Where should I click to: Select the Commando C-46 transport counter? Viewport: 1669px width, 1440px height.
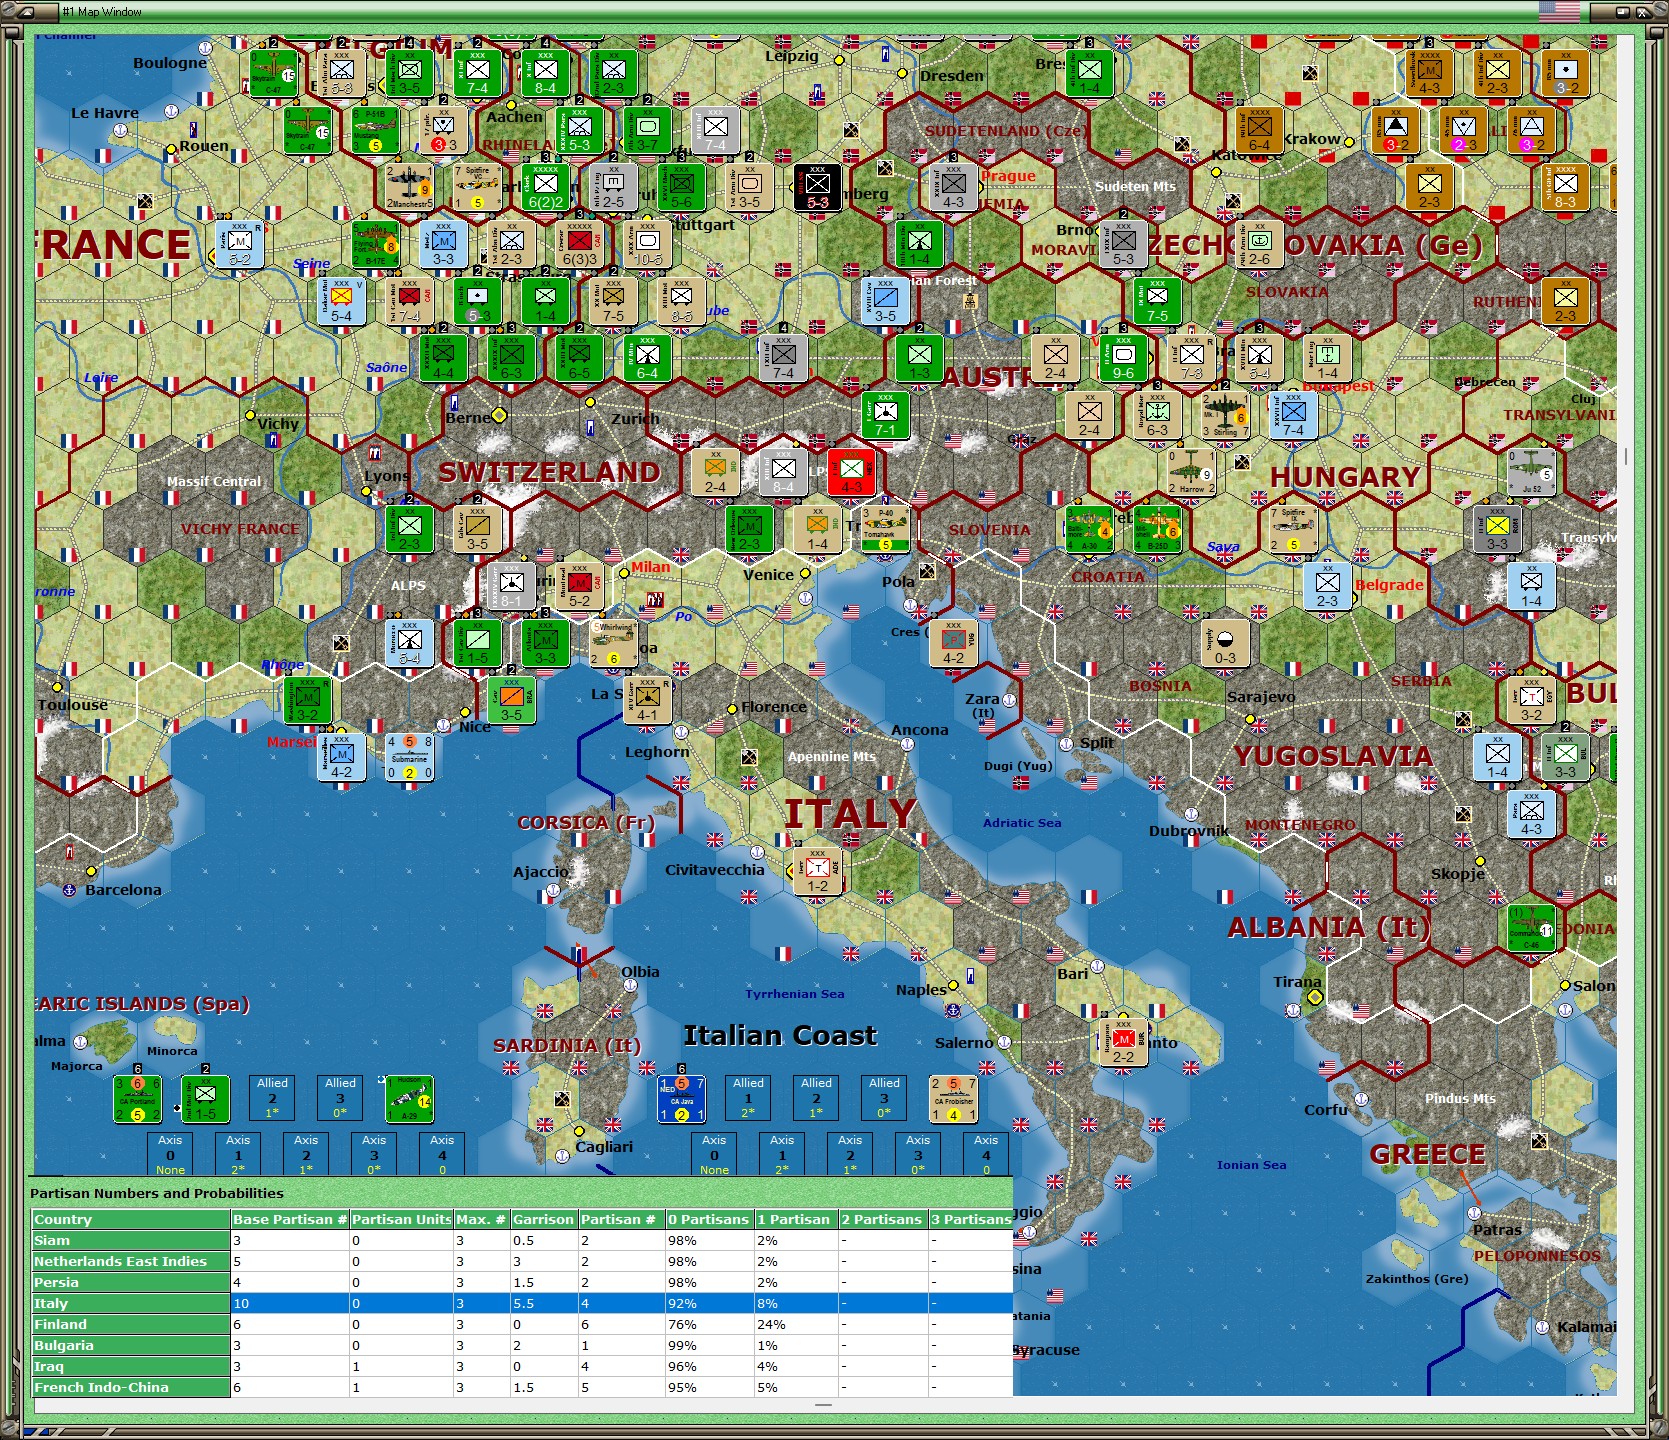[x=1531, y=928]
